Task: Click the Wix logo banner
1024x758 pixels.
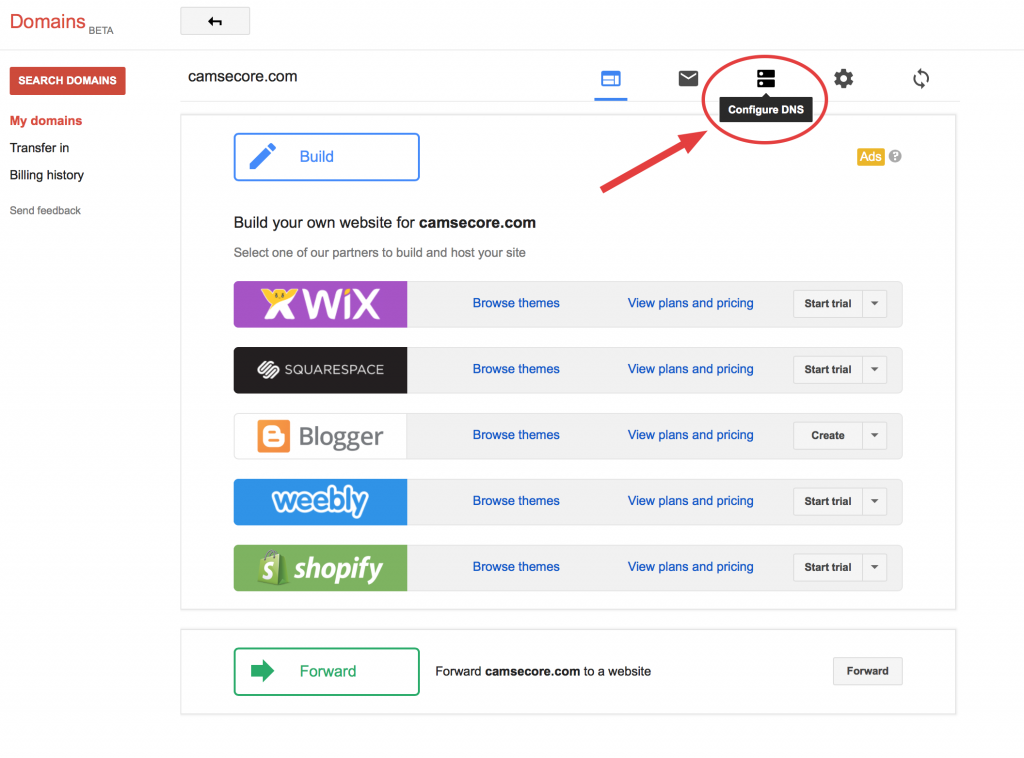Action: [320, 304]
